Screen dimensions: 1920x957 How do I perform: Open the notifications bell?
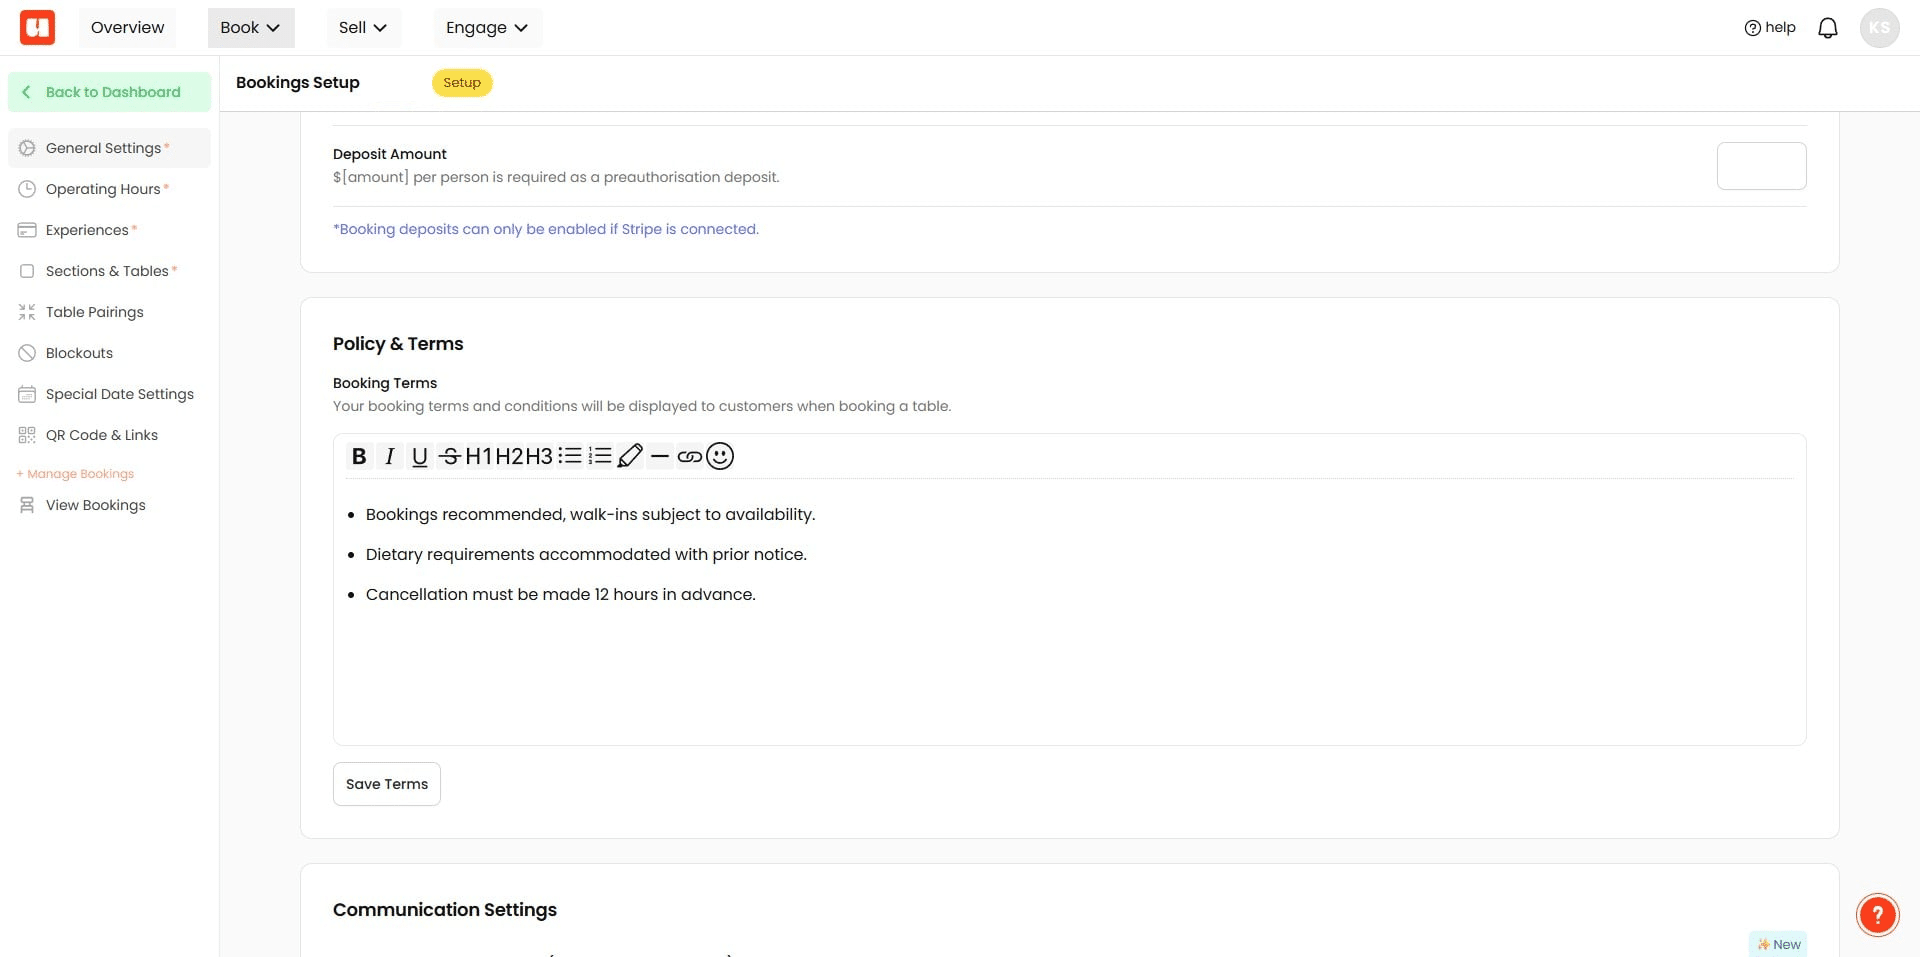[1828, 28]
